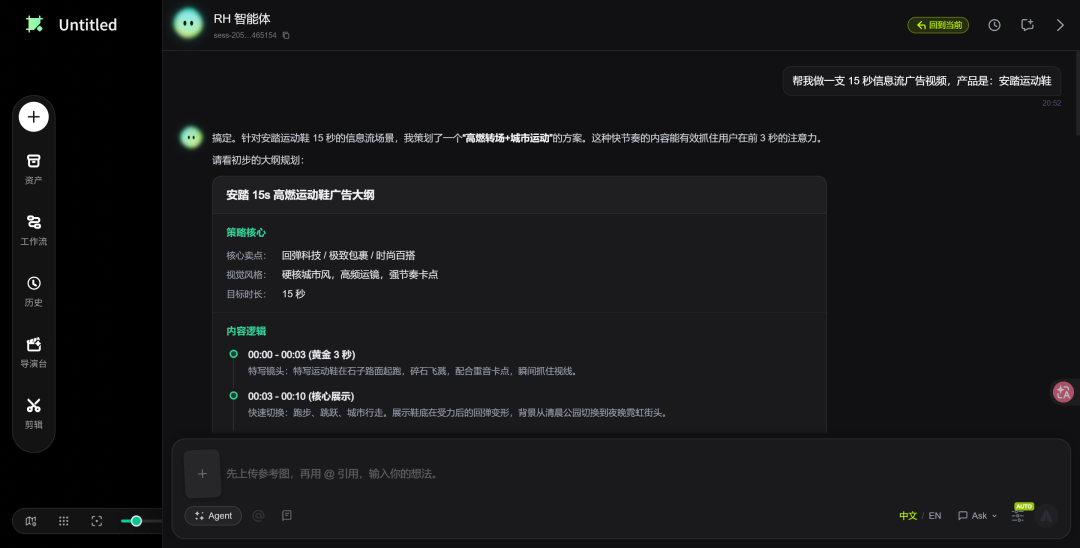This screenshot has height=548, width=1080.
Task: Click the 策略核心 section heading
Action: 246,233
